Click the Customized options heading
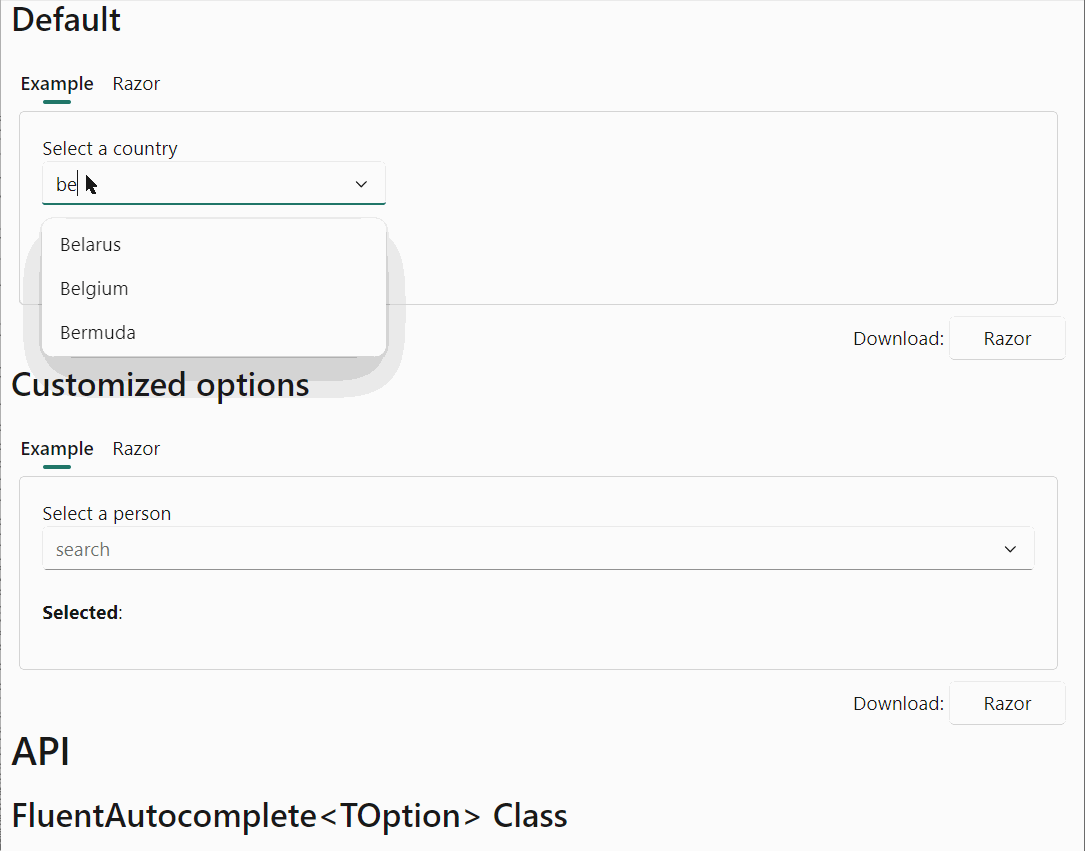Viewport: 1085px width, 851px height. point(160,385)
